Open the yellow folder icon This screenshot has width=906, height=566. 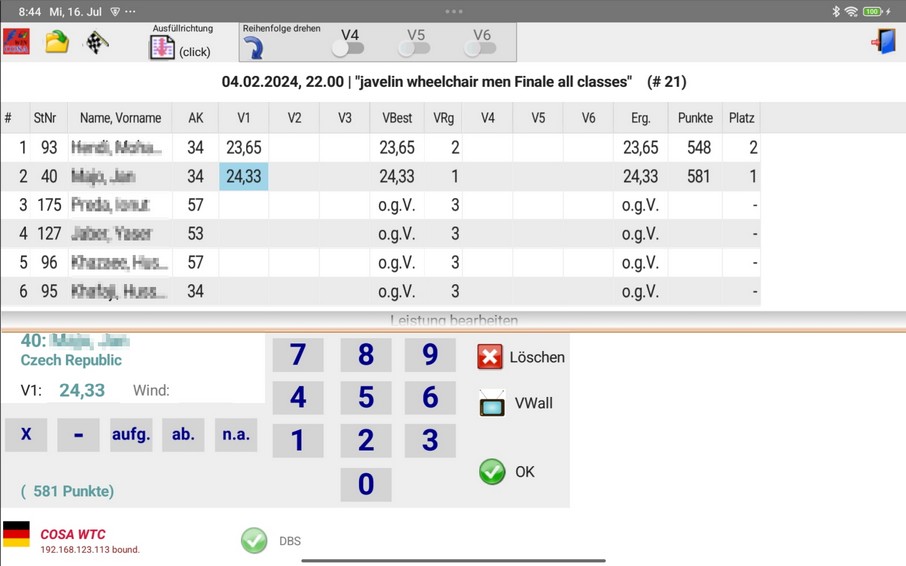coord(57,42)
